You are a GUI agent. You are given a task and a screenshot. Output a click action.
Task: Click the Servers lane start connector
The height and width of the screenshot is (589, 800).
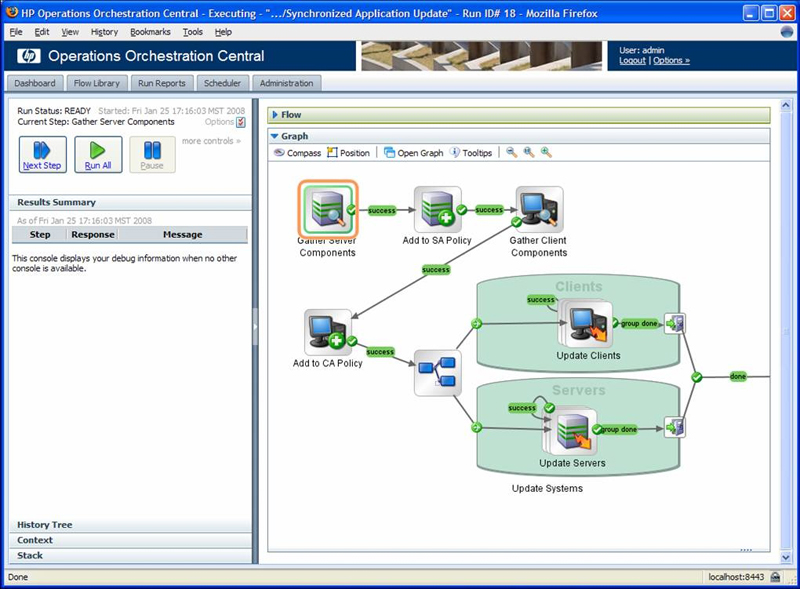coord(477,427)
